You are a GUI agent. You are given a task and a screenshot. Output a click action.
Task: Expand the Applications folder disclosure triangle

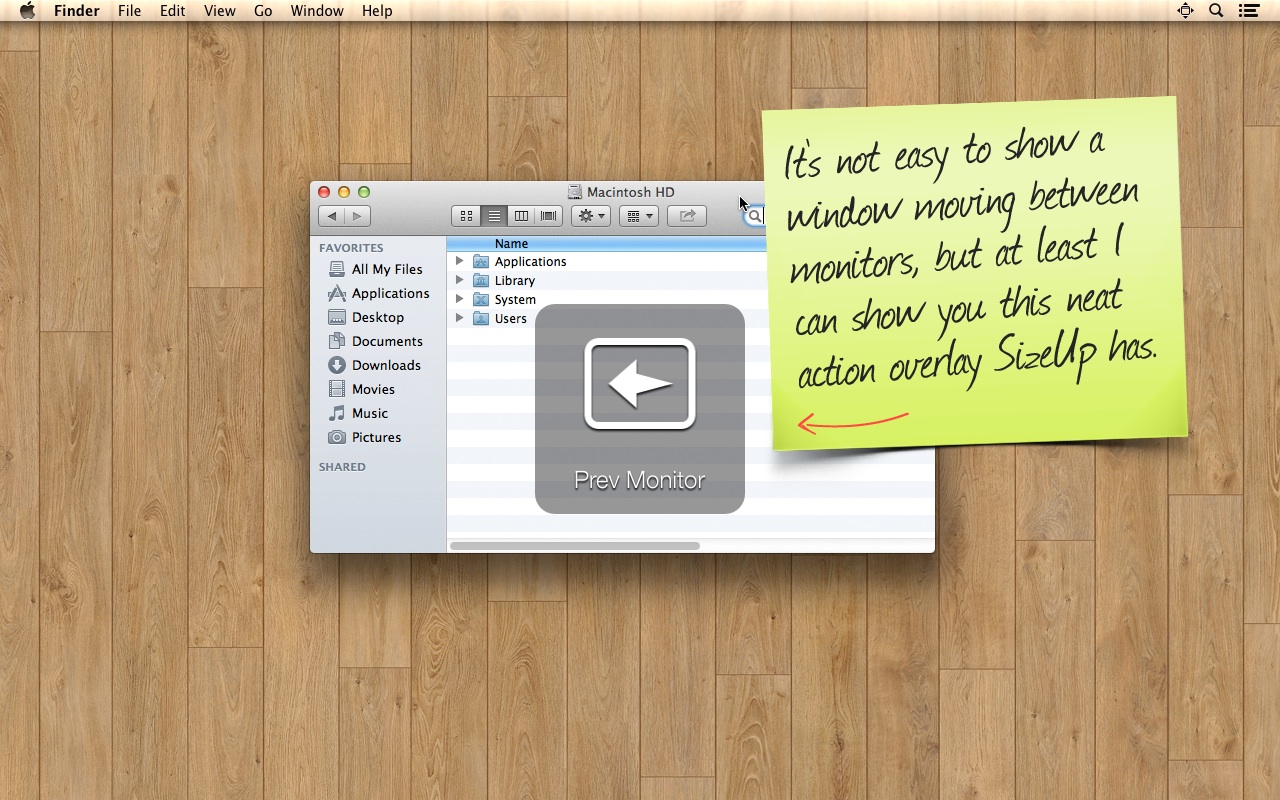460,261
